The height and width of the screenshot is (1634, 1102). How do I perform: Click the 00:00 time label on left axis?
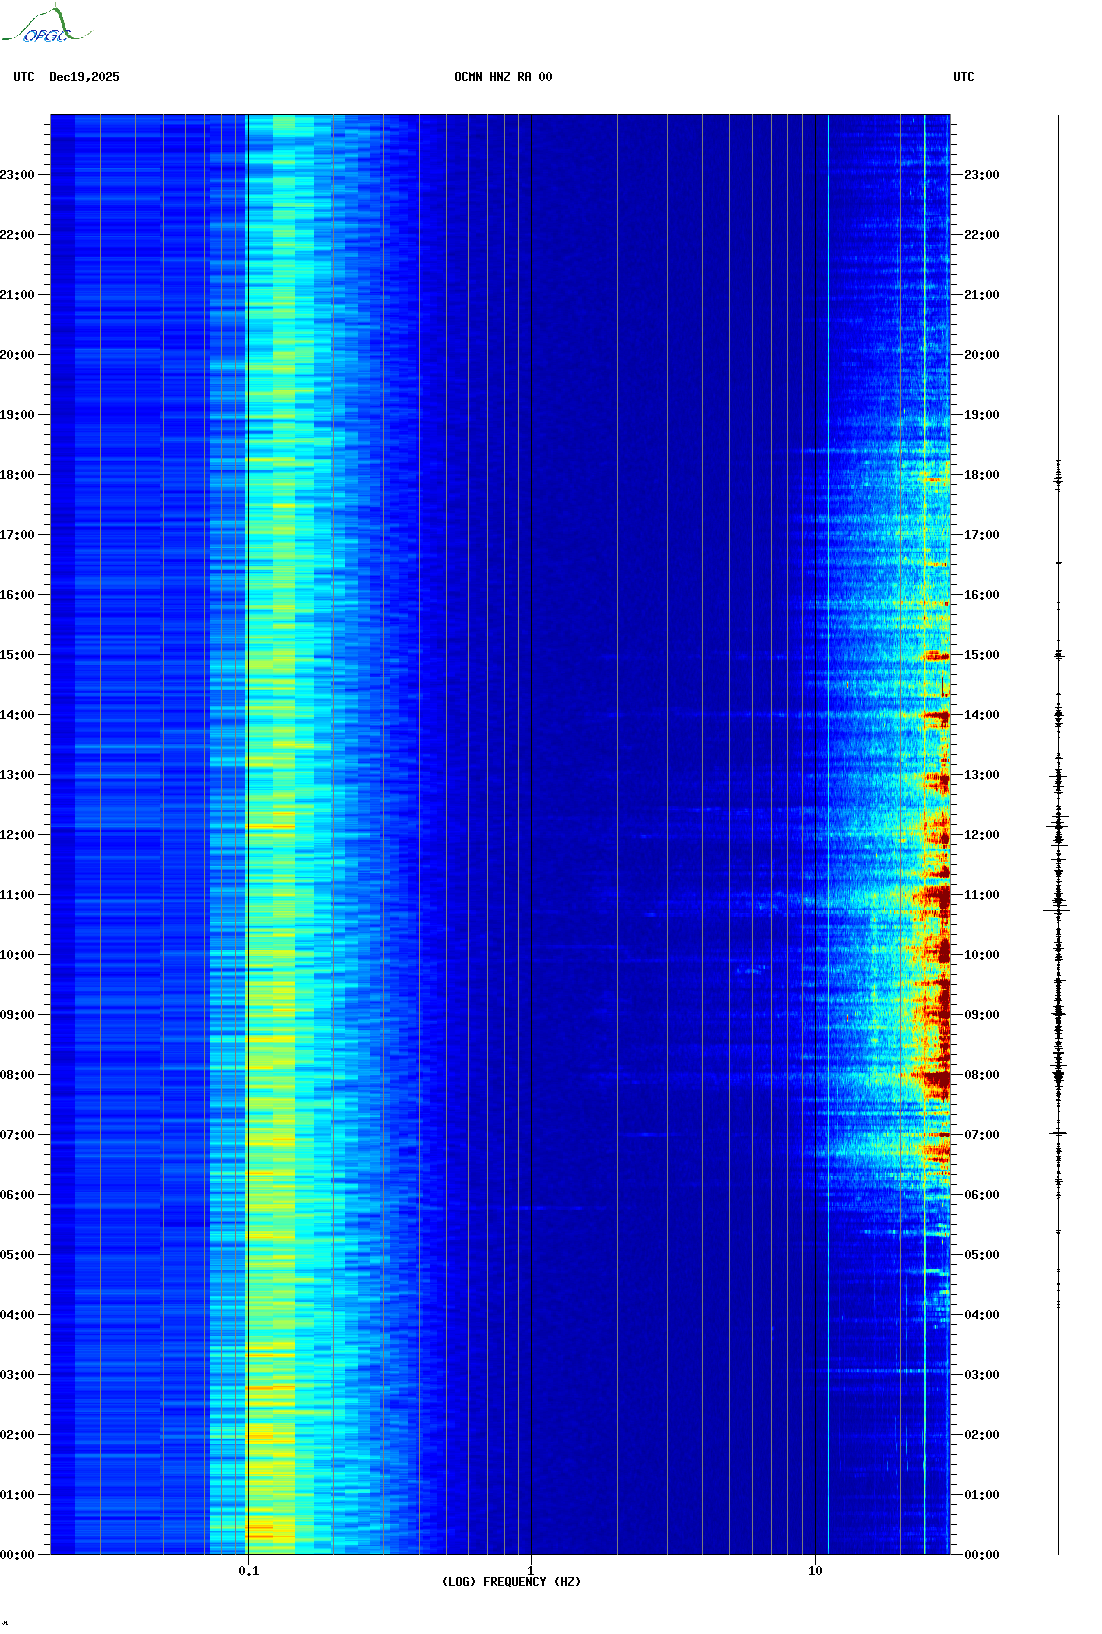click(17, 1555)
